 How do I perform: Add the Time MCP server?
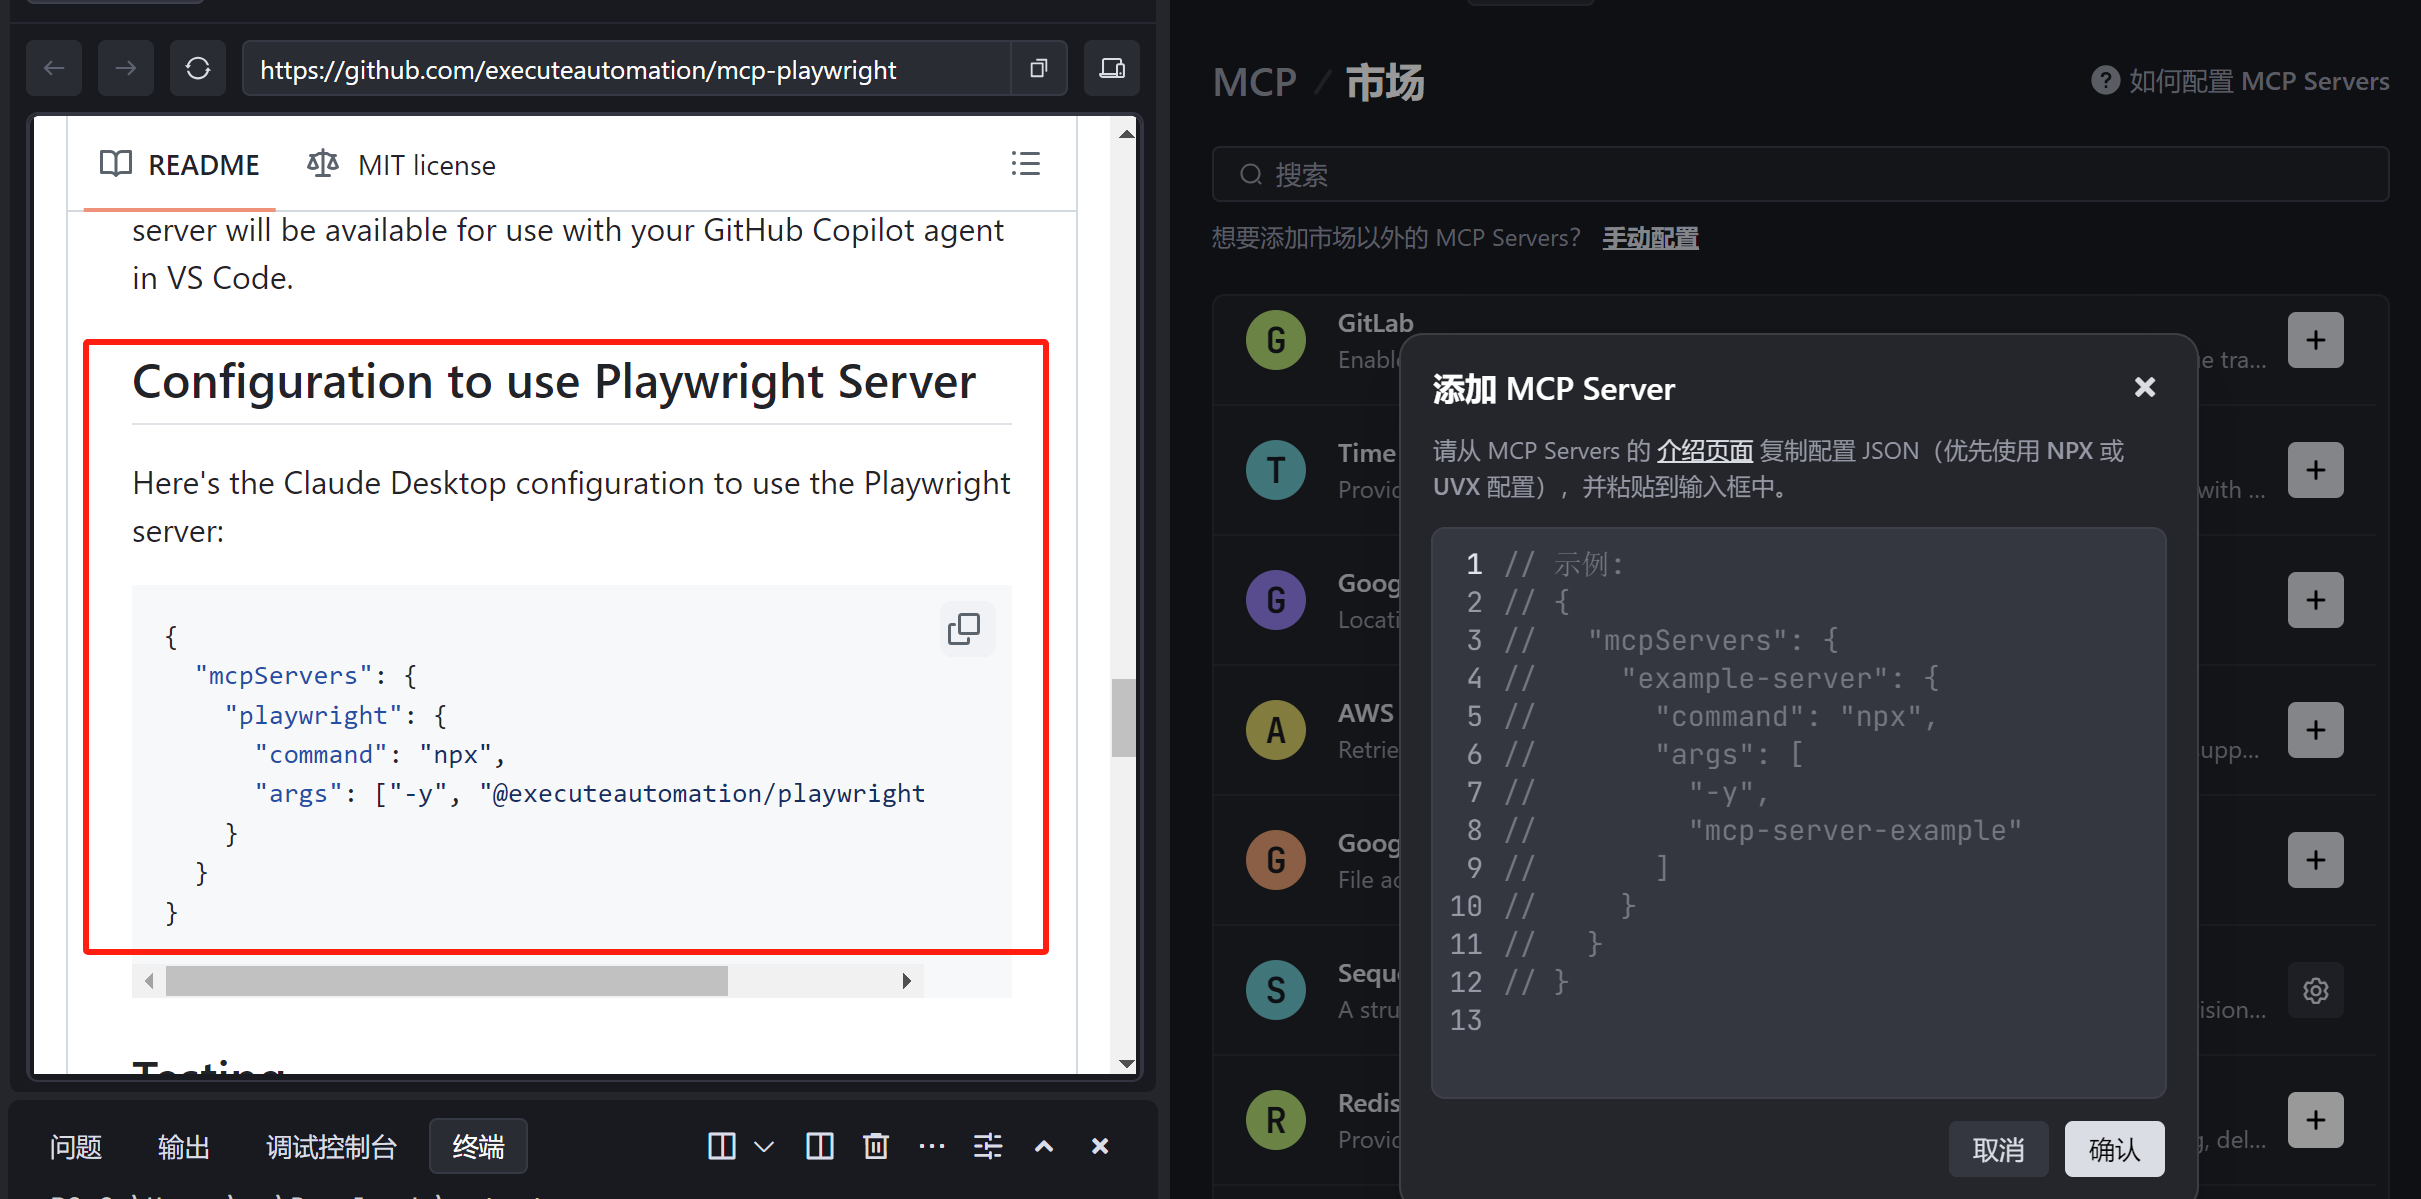pos(2316,470)
